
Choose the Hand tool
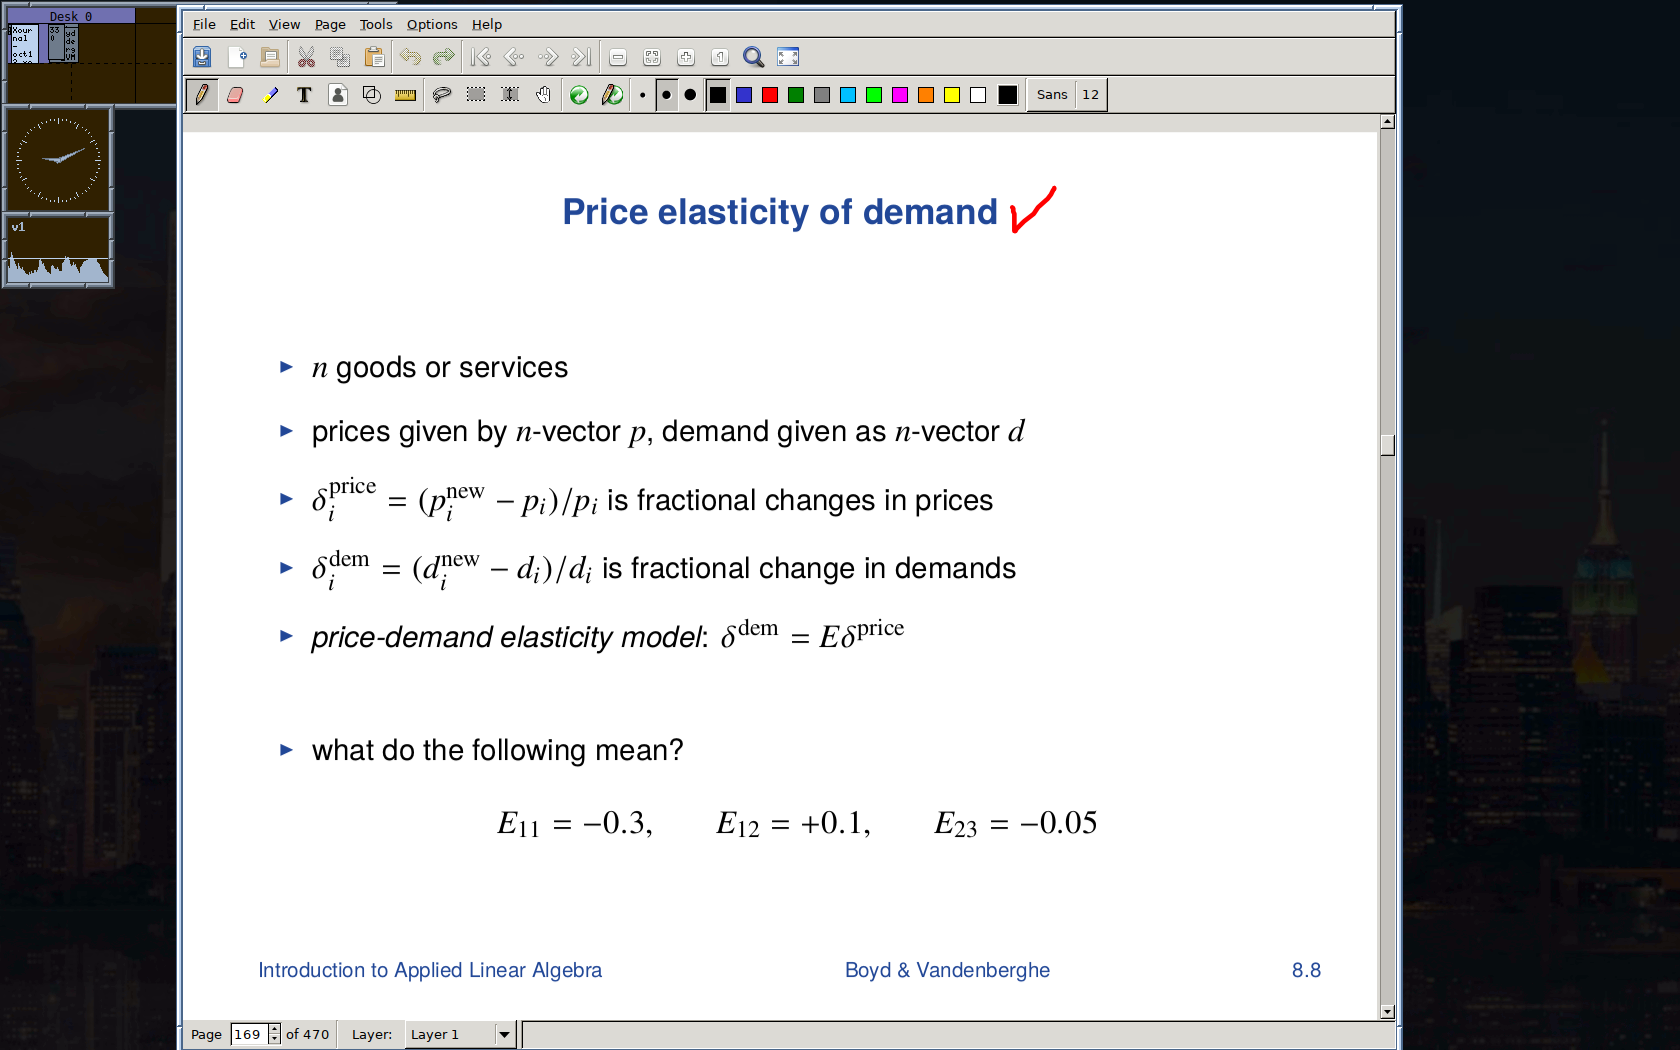coord(543,95)
